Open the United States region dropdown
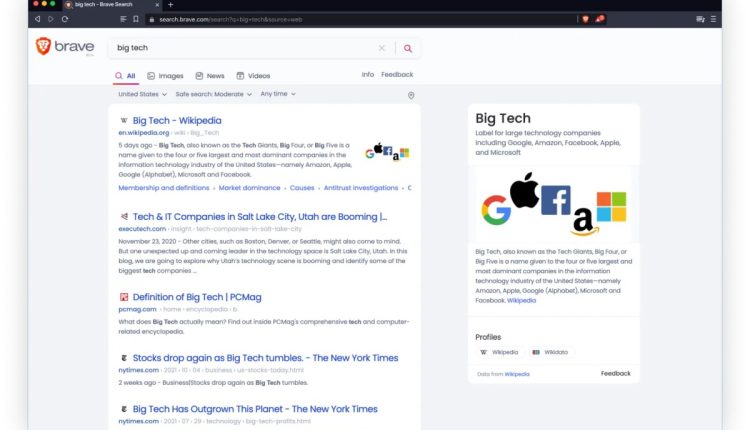 142,94
